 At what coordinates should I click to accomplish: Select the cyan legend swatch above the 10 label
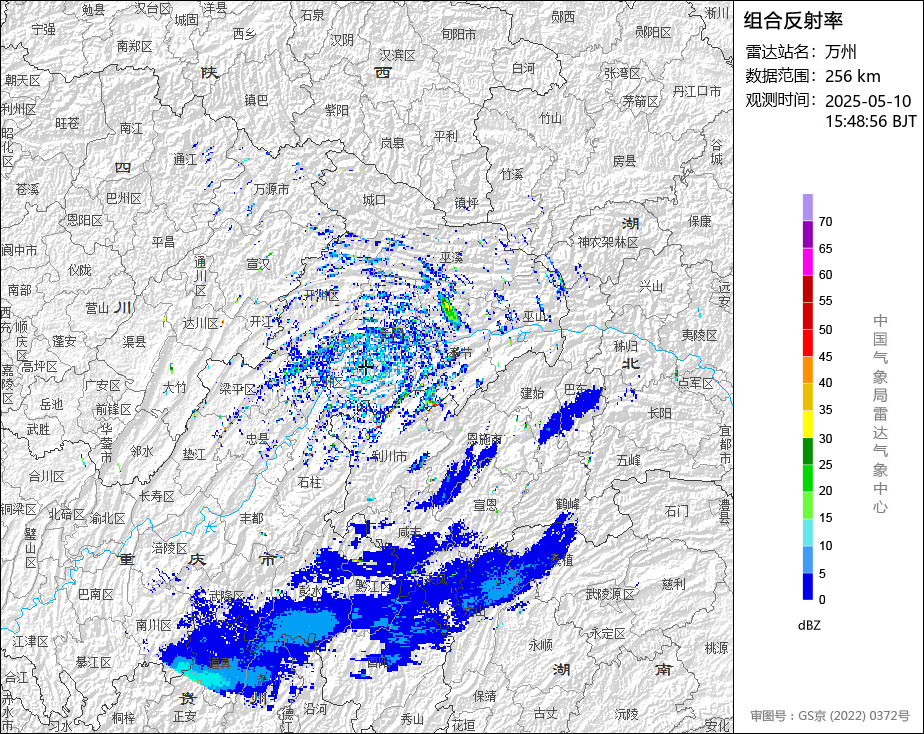coord(807,532)
